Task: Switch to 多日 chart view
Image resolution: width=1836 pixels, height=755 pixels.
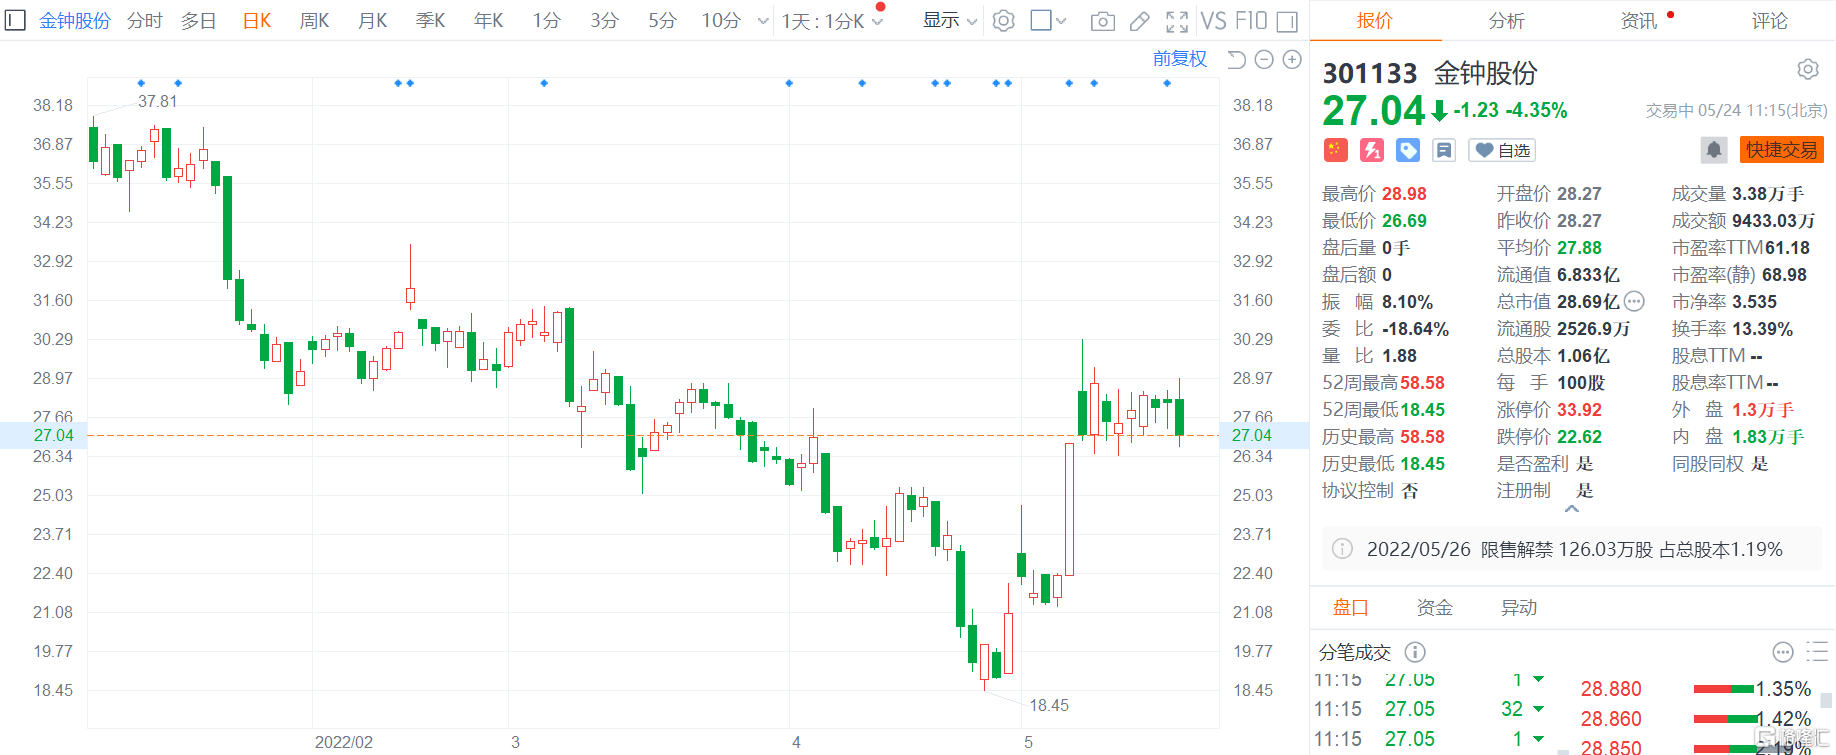Action: click(199, 21)
